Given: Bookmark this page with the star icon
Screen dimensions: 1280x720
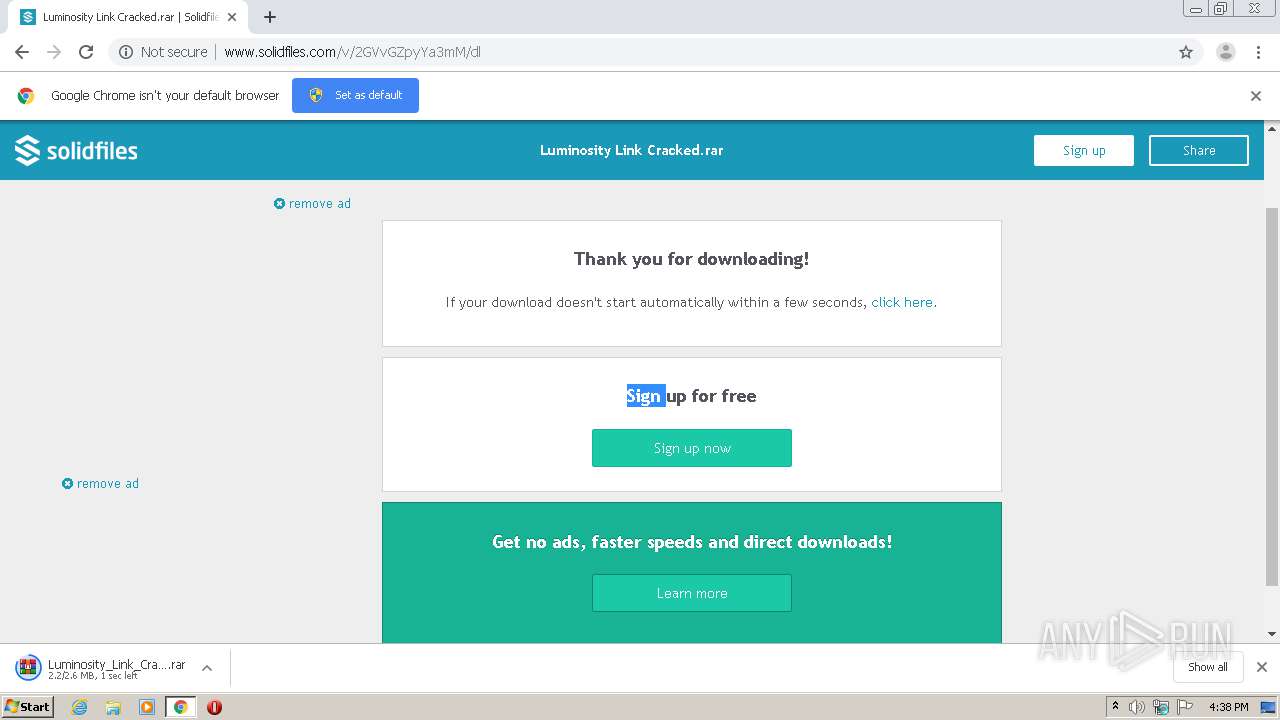Looking at the screenshot, I should [x=1186, y=52].
